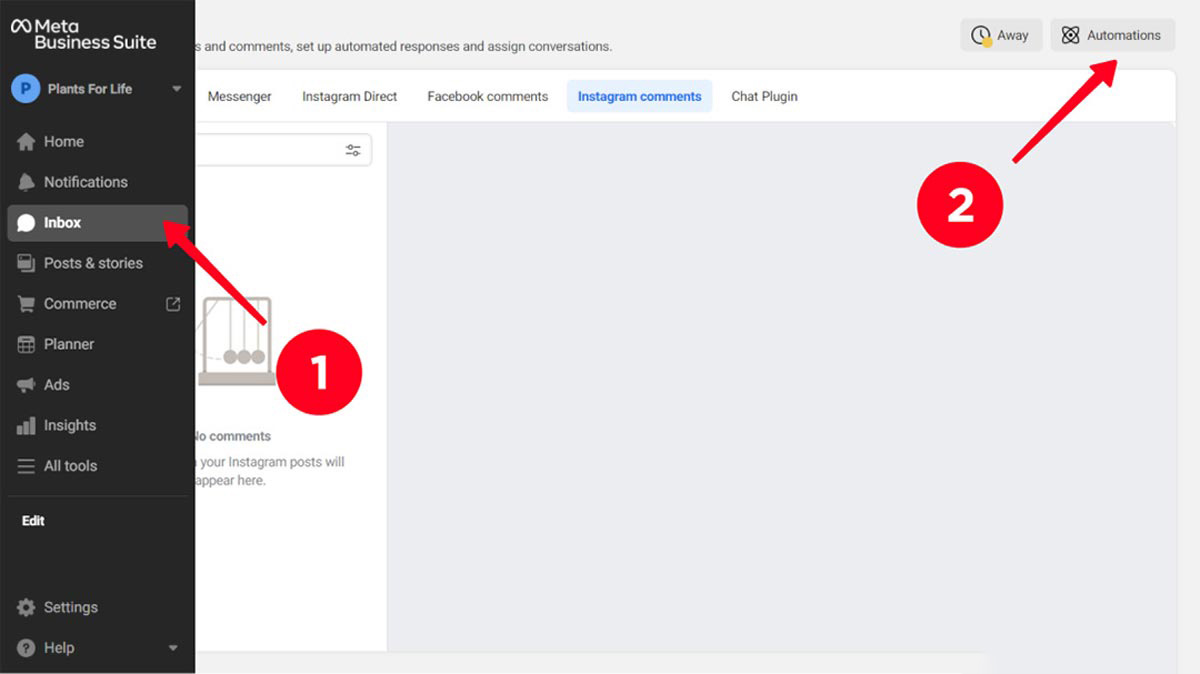Click the Automations button

(1111, 35)
